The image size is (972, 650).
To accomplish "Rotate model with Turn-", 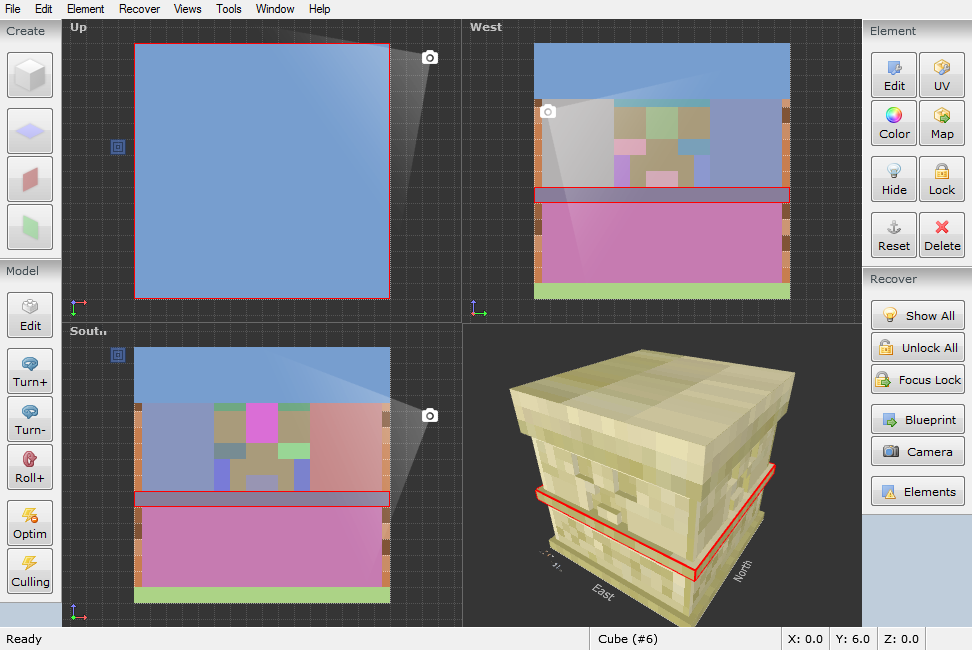I will pos(30,419).
